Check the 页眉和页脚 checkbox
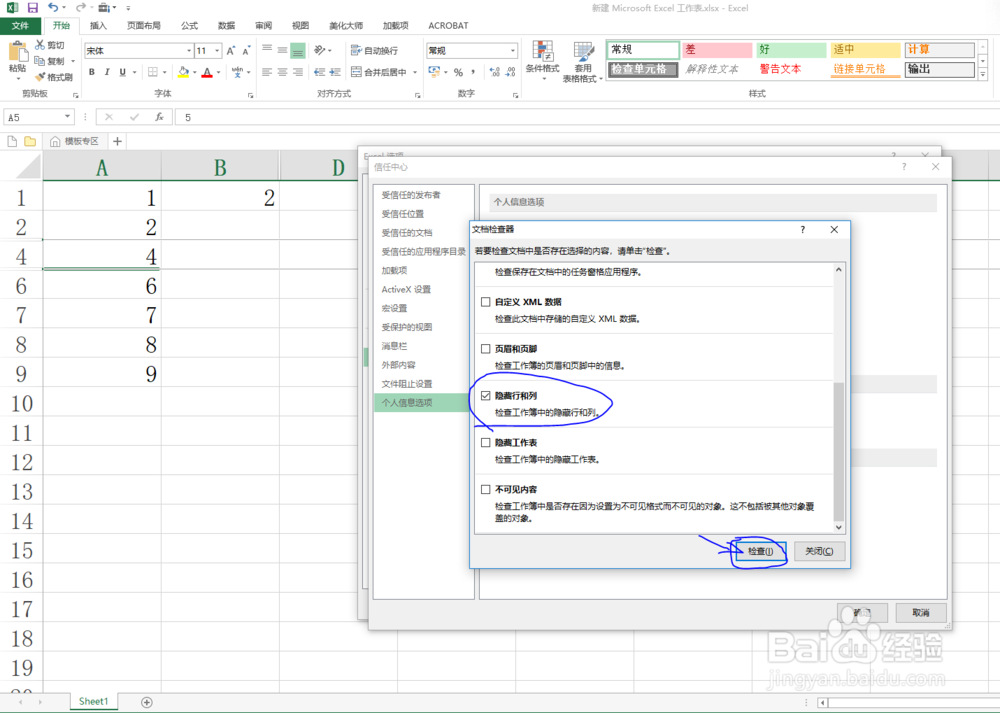This screenshot has height=713, width=1000. tap(486, 349)
